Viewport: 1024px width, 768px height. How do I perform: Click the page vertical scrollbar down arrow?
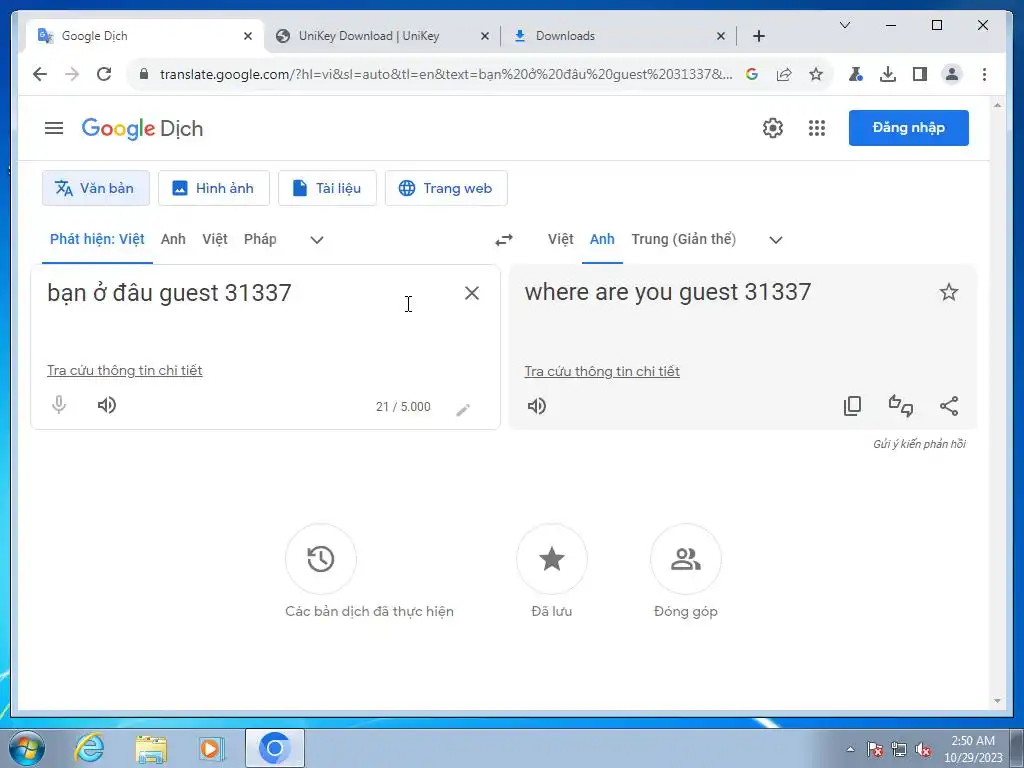997,701
